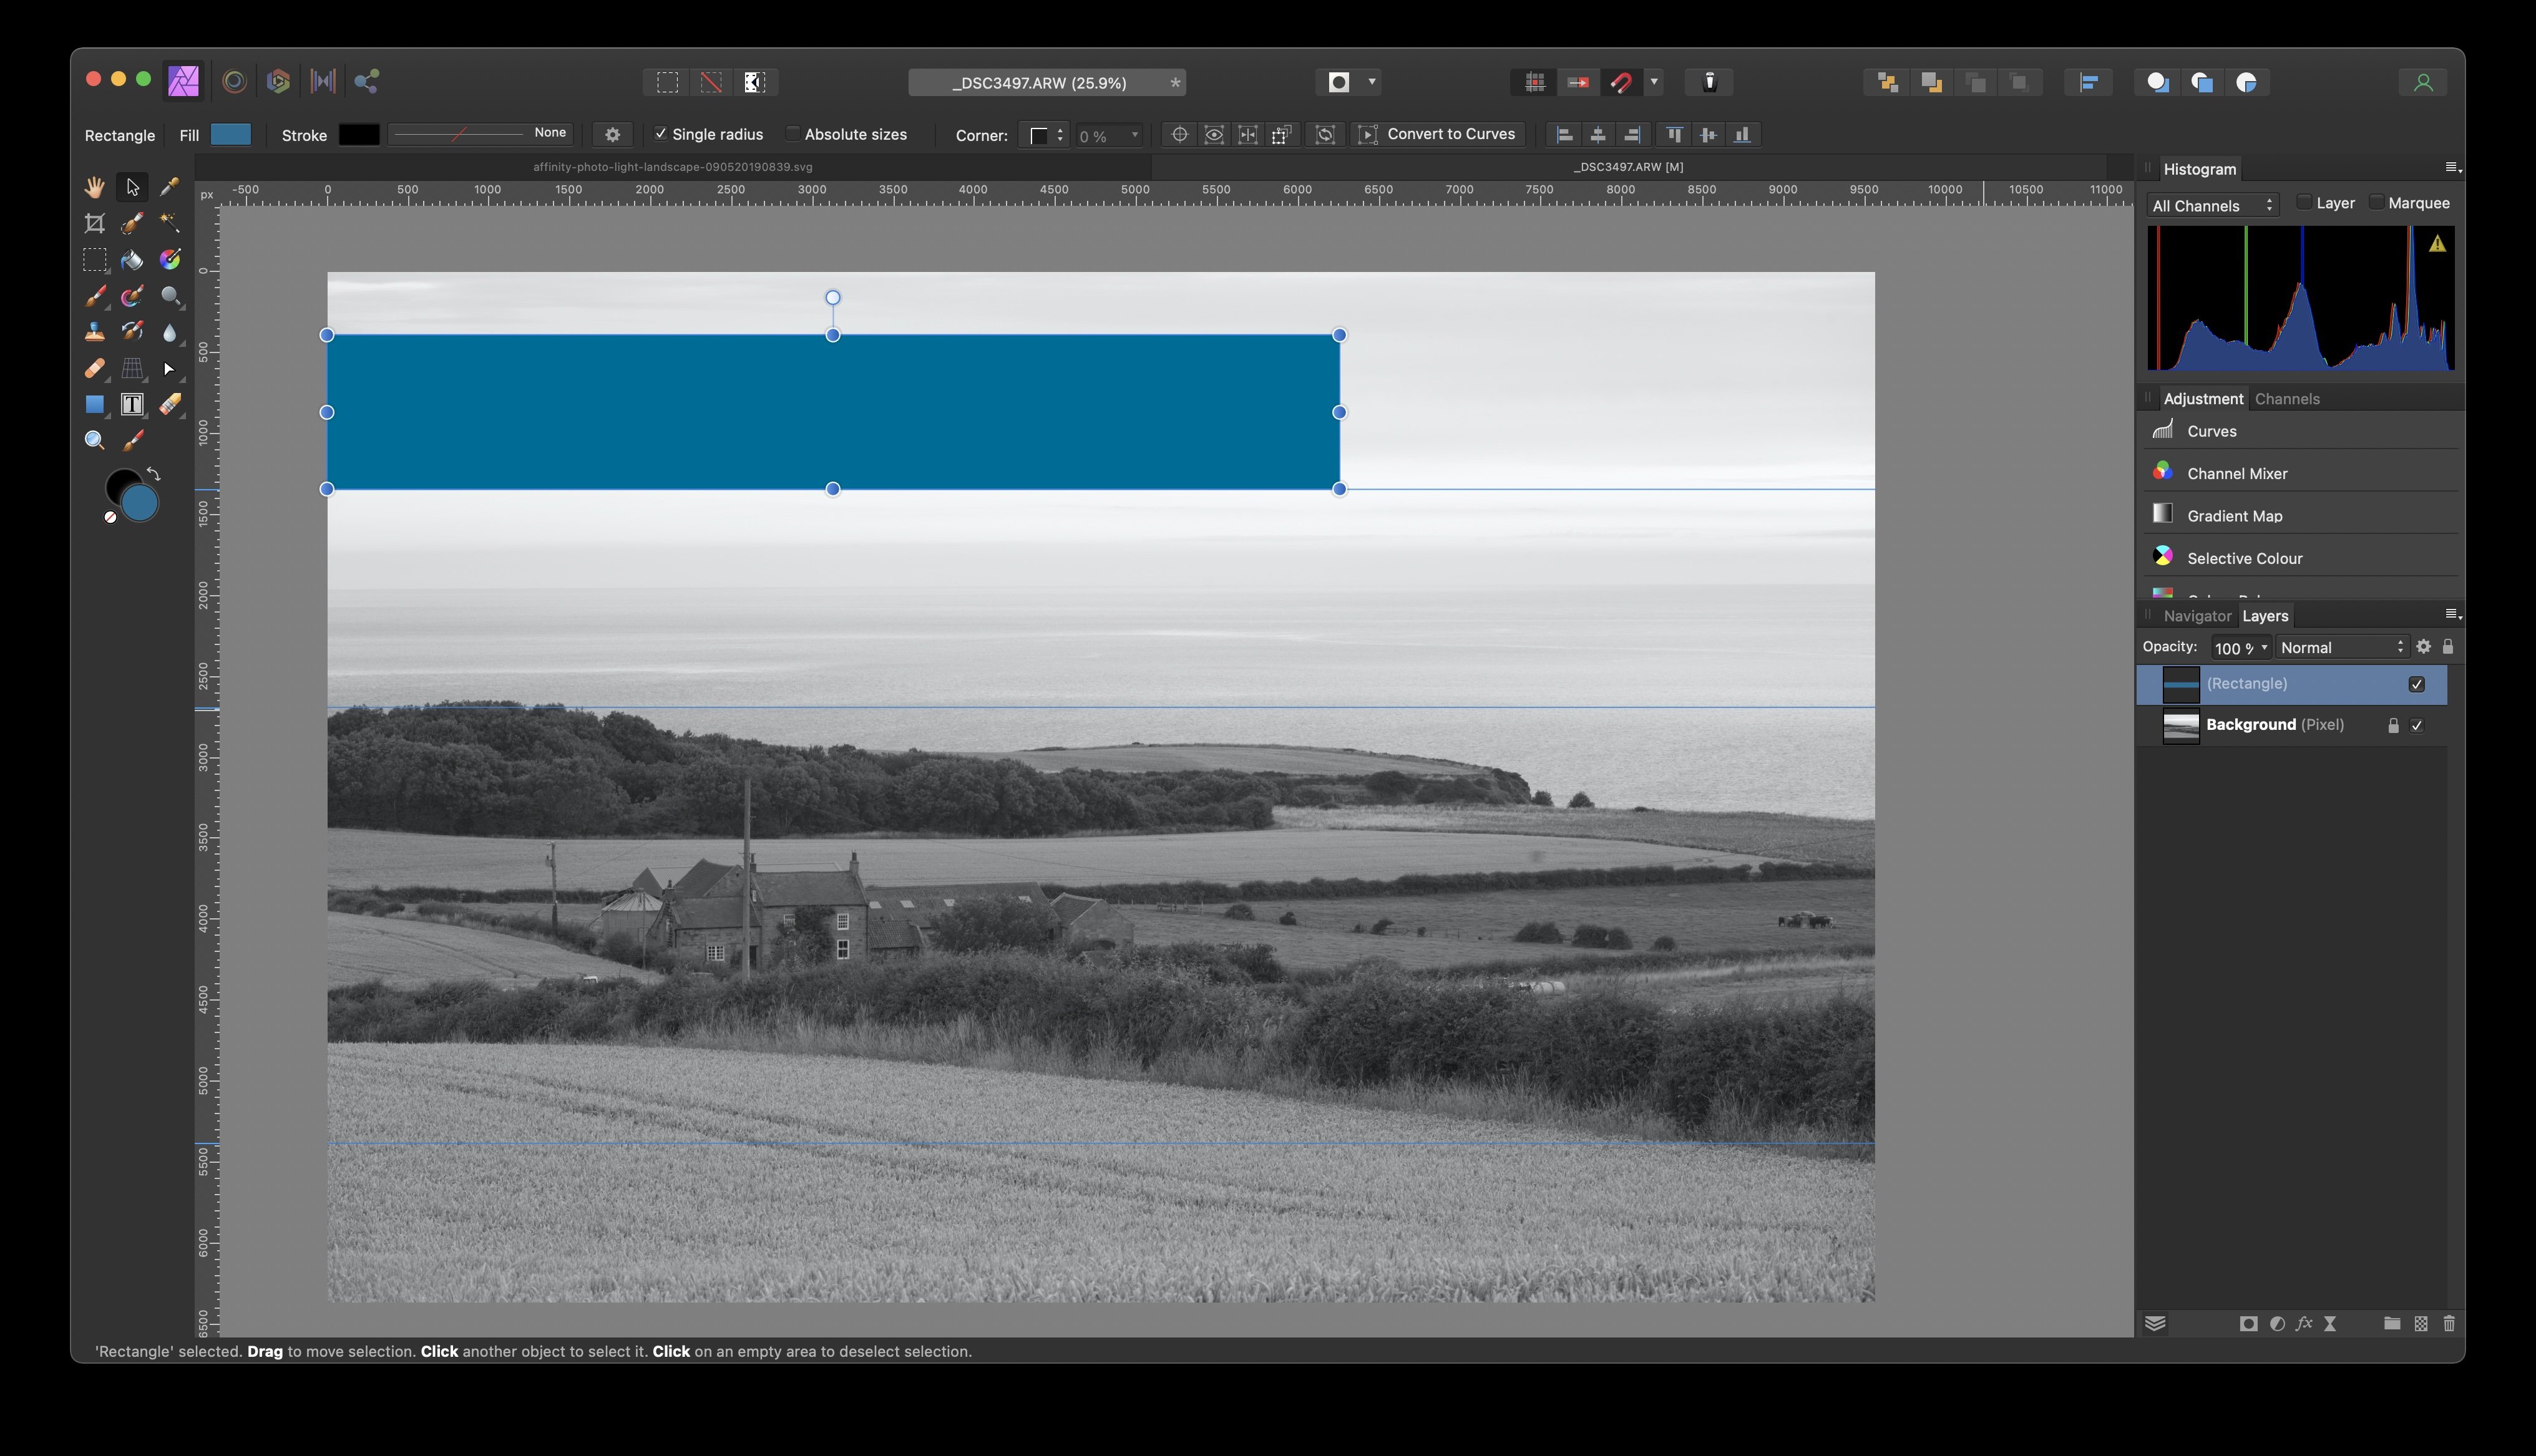Open the Layers panel options menu
2536x1456 pixels.
click(2452, 615)
